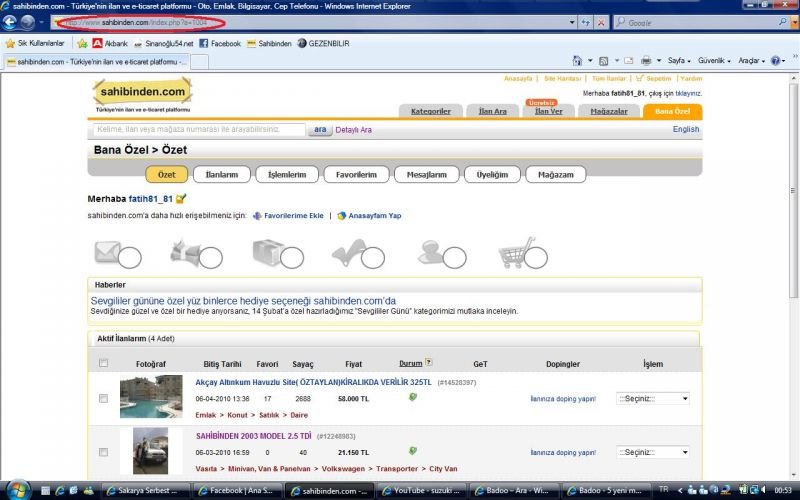
Task: Click the shopping cart summary icon
Action: pos(517,250)
